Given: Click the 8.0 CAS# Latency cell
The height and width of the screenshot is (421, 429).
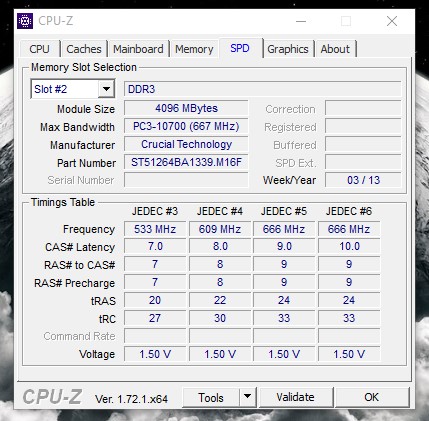Looking at the screenshot, I should 220,246.
